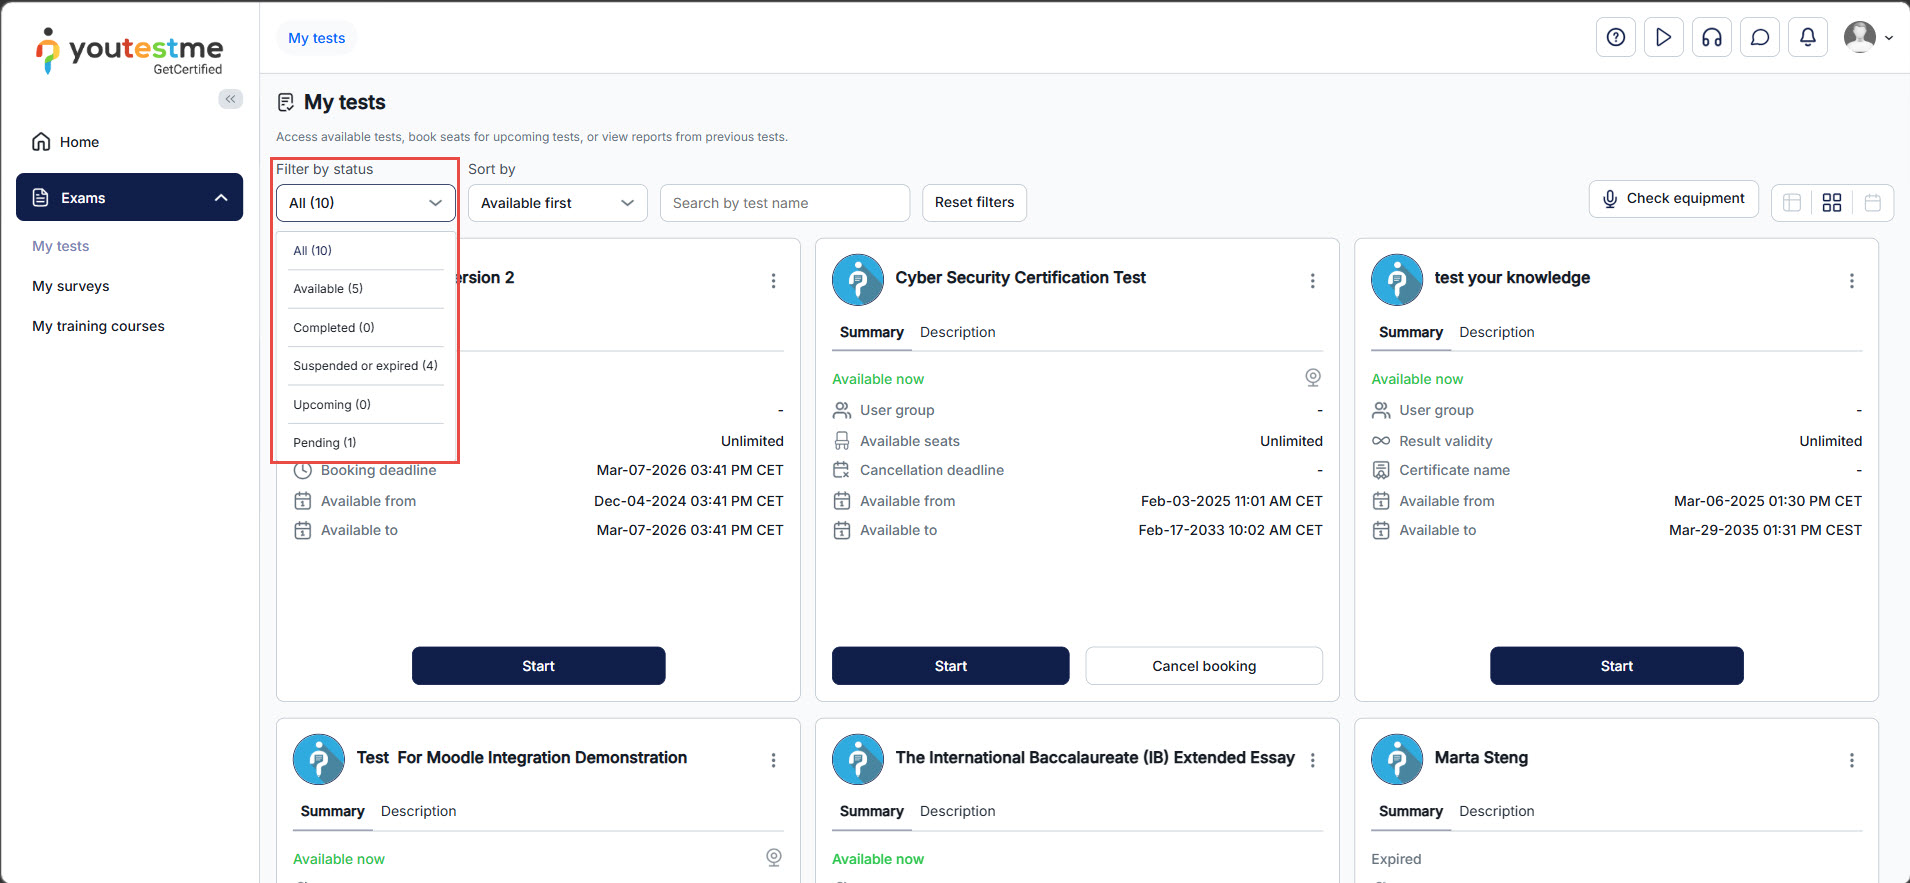Switch to calendar view

pyautogui.click(x=1872, y=203)
